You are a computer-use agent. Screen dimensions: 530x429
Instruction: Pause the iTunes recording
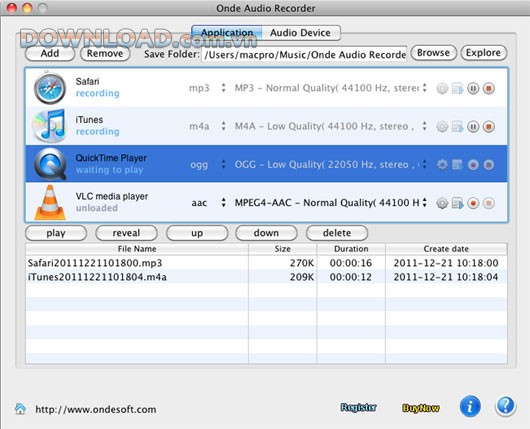tap(473, 127)
